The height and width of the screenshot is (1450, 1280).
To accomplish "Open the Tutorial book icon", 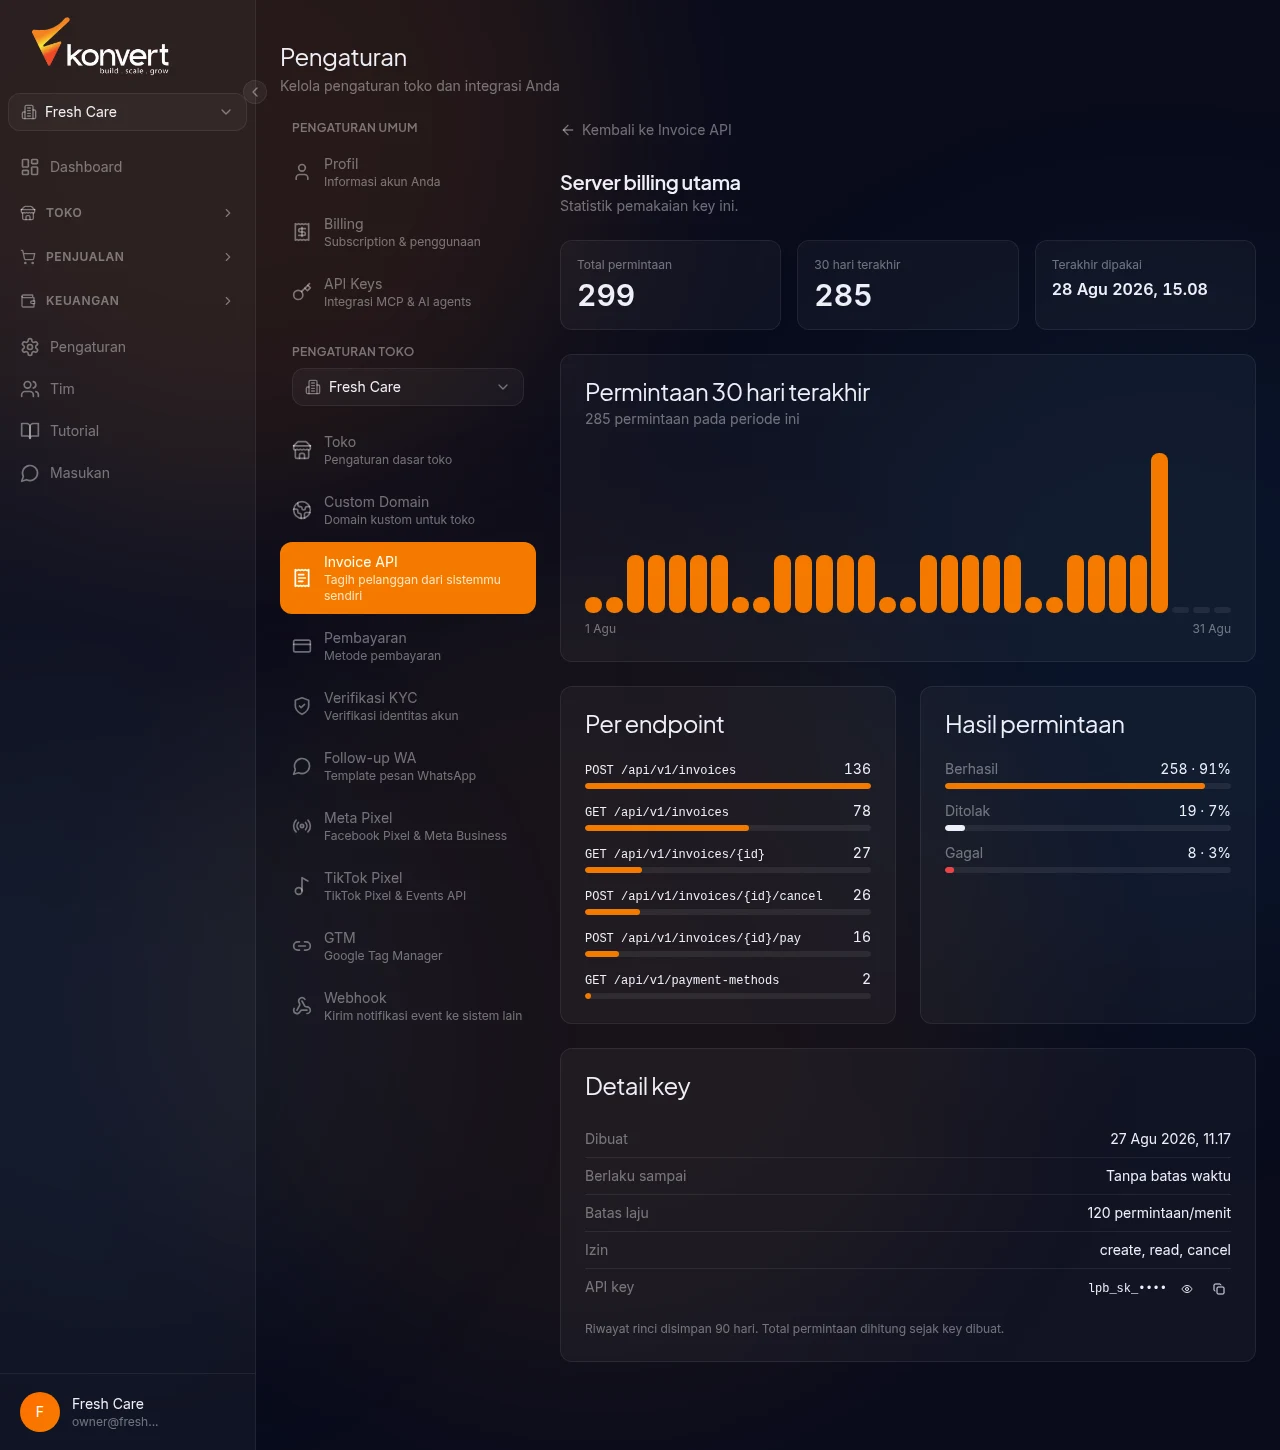I will pos(30,431).
